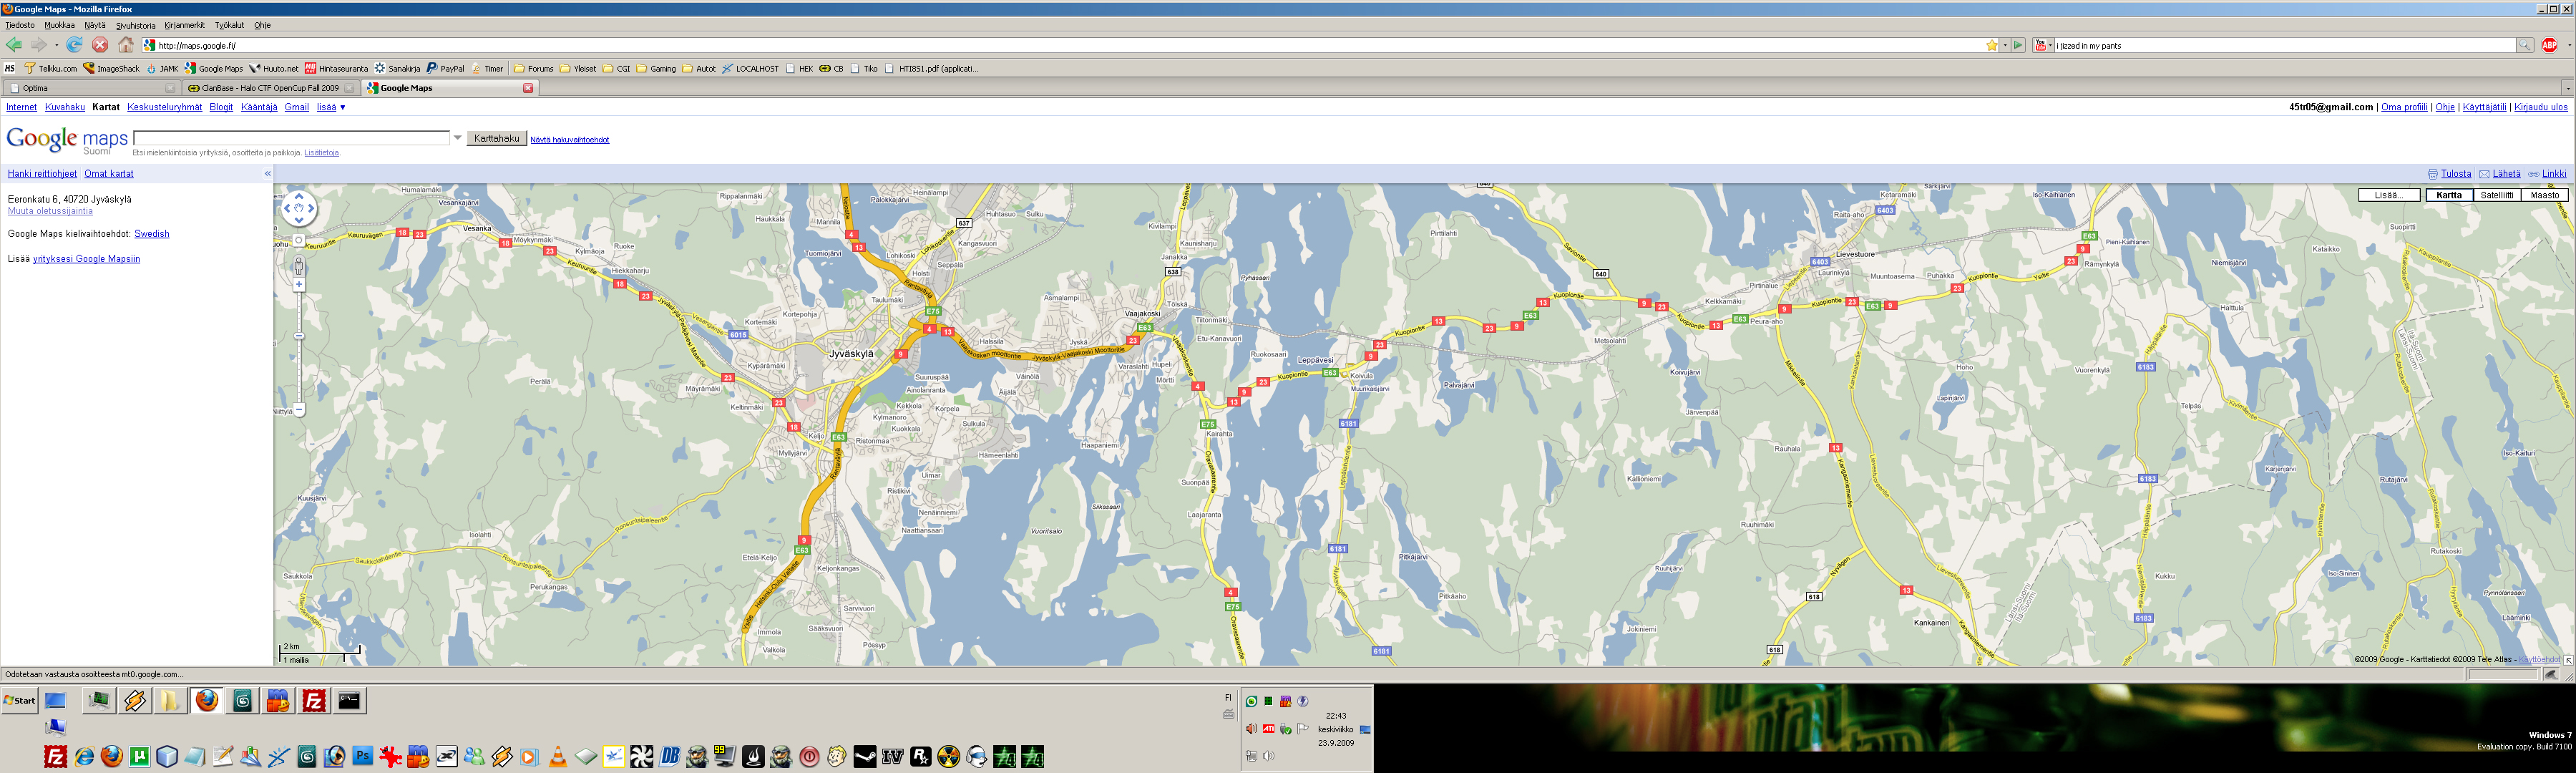Click into the Google Maps search field

point(291,138)
